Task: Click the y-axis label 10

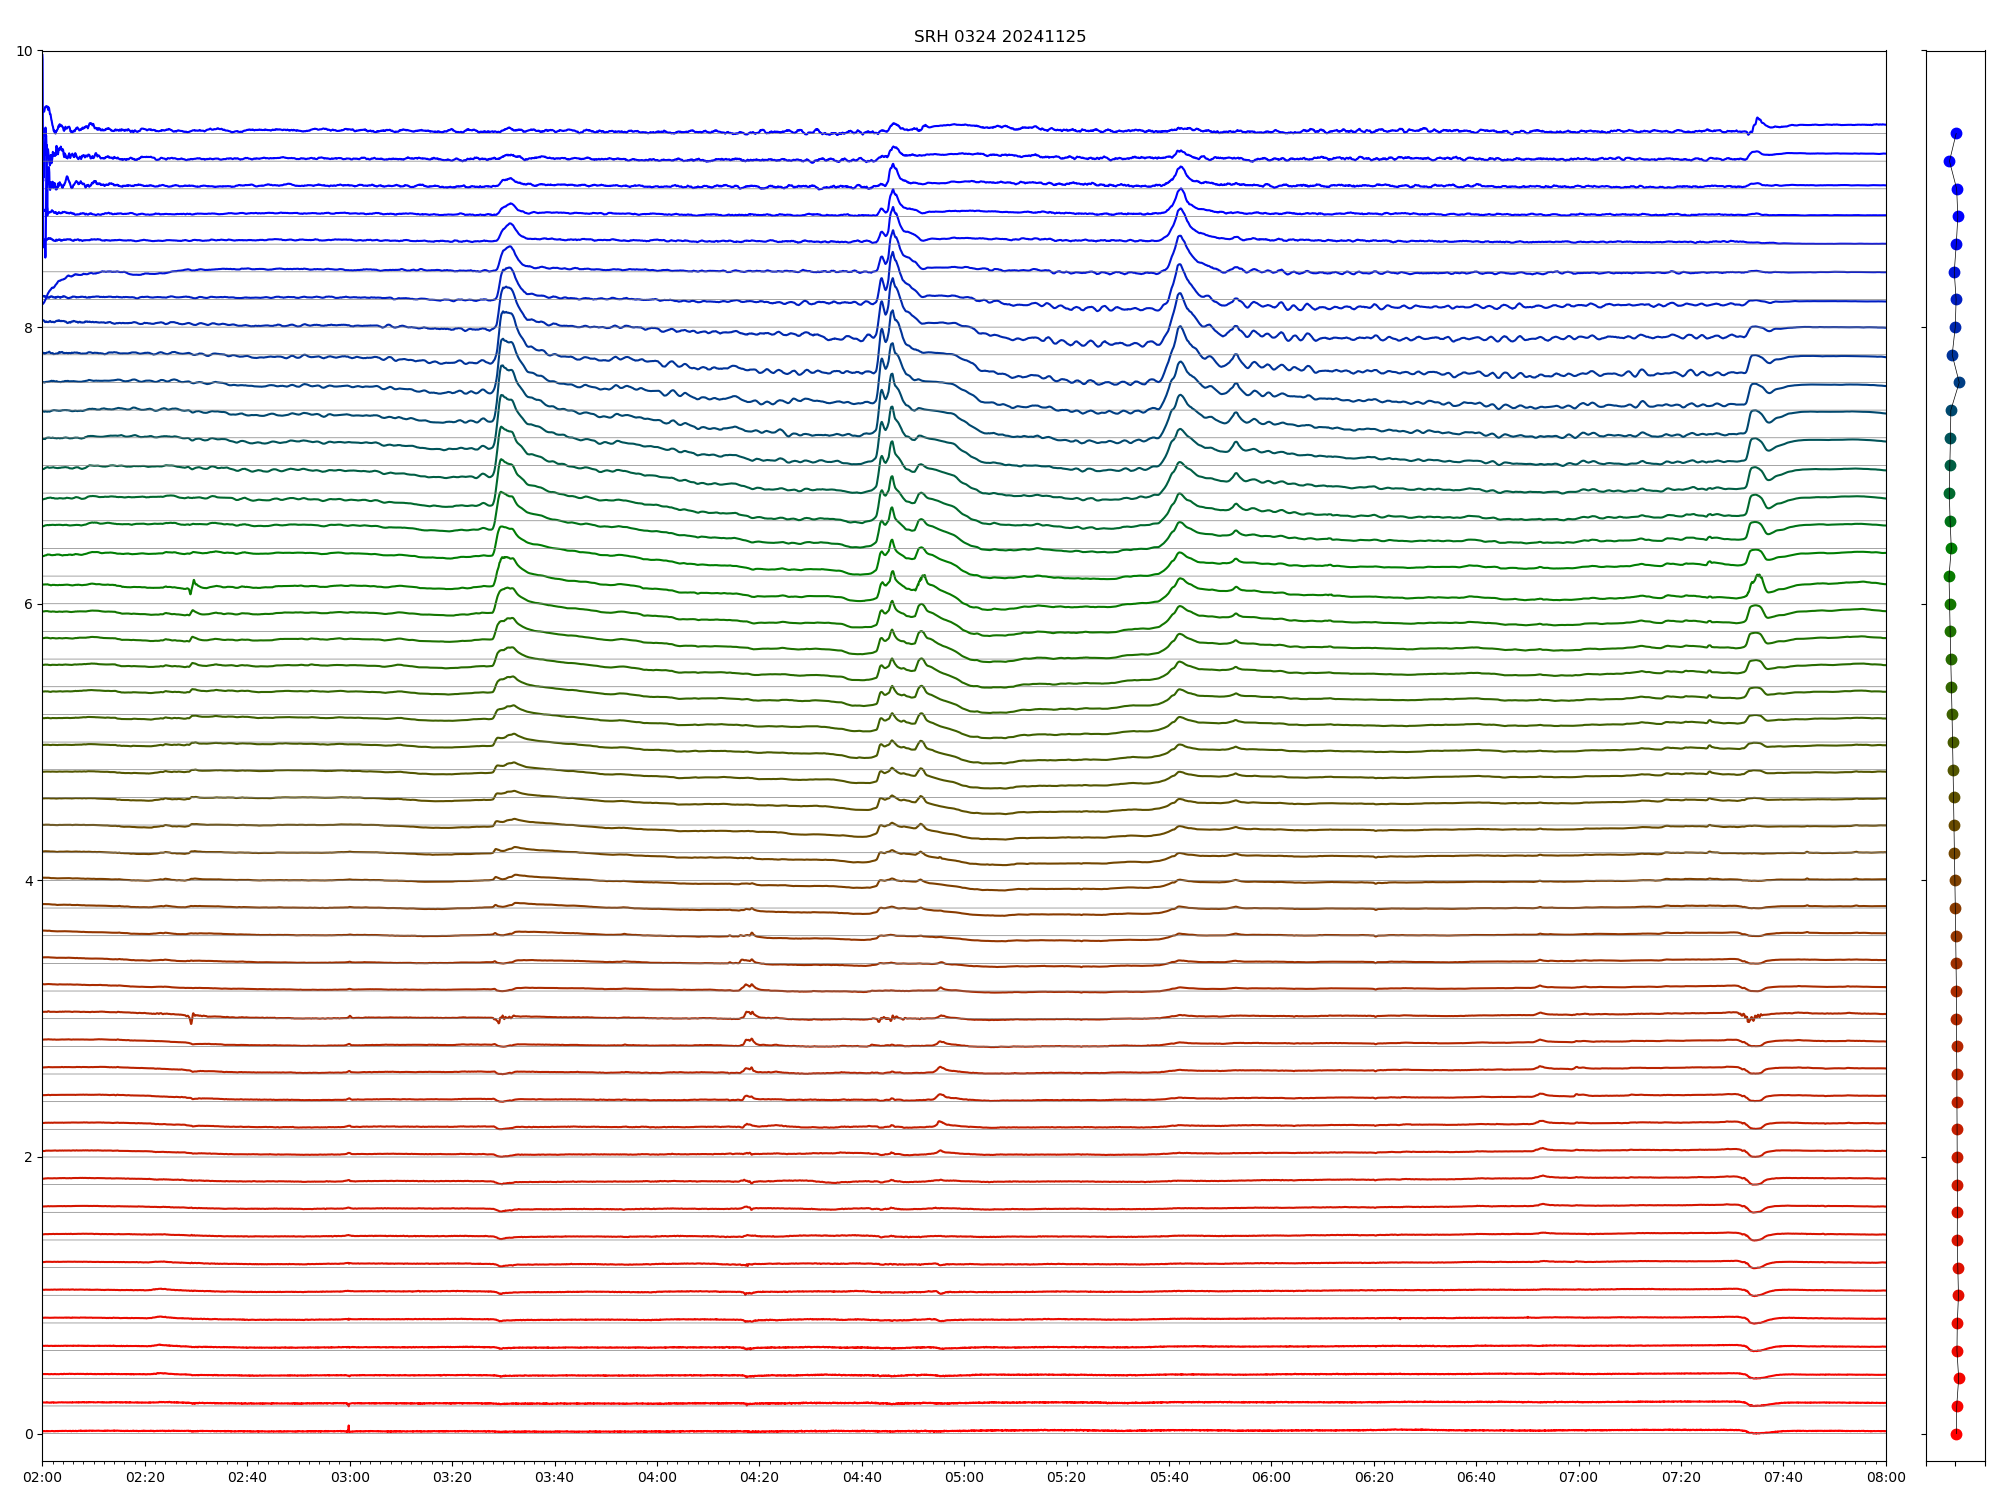Action: 24,51
